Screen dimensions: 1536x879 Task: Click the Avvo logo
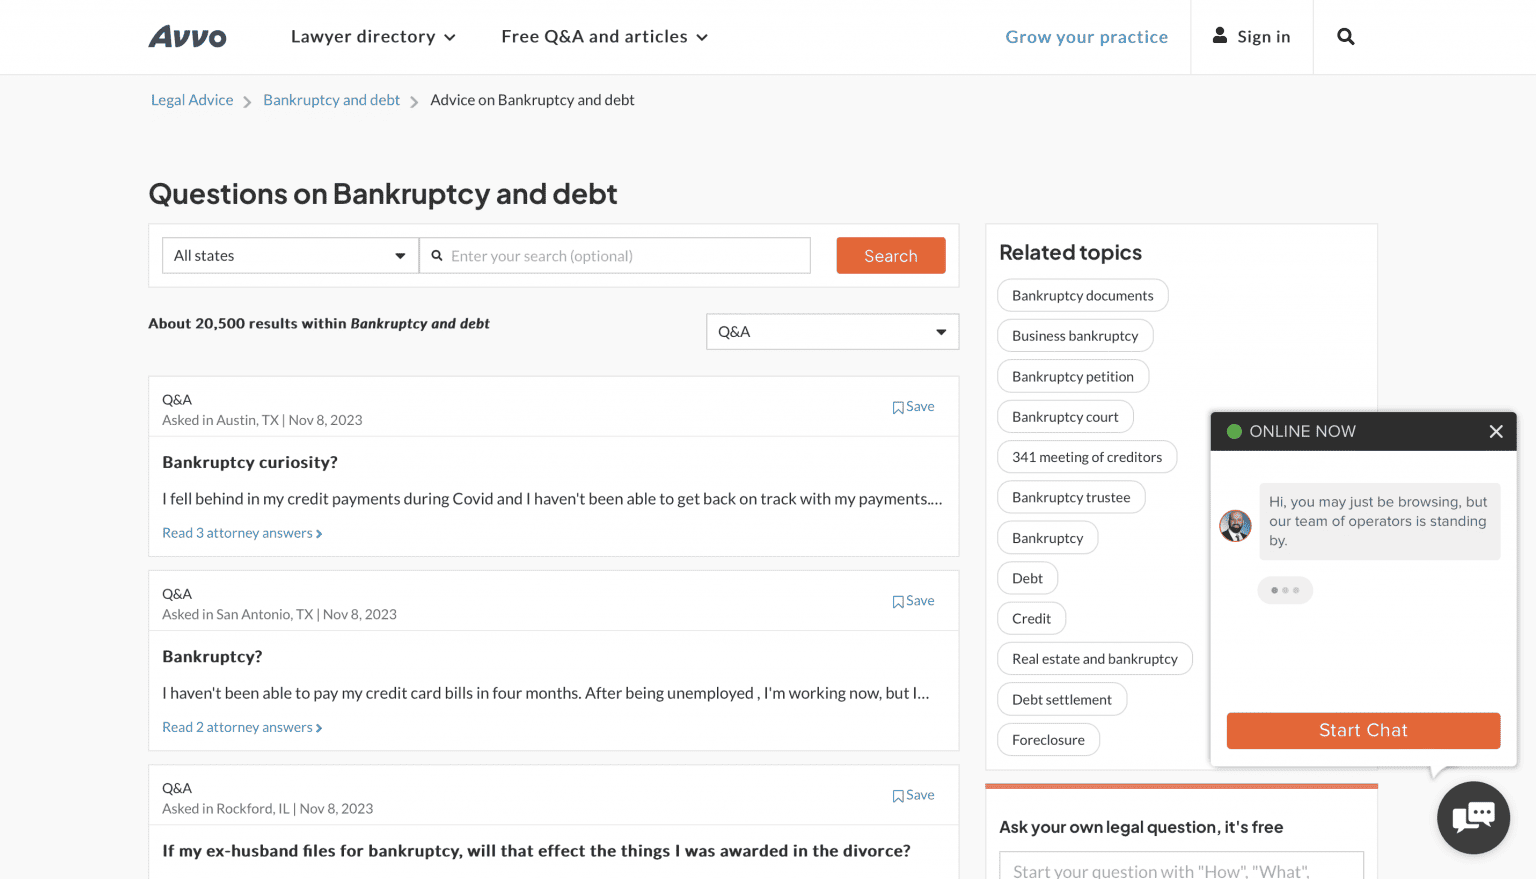click(x=187, y=37)
